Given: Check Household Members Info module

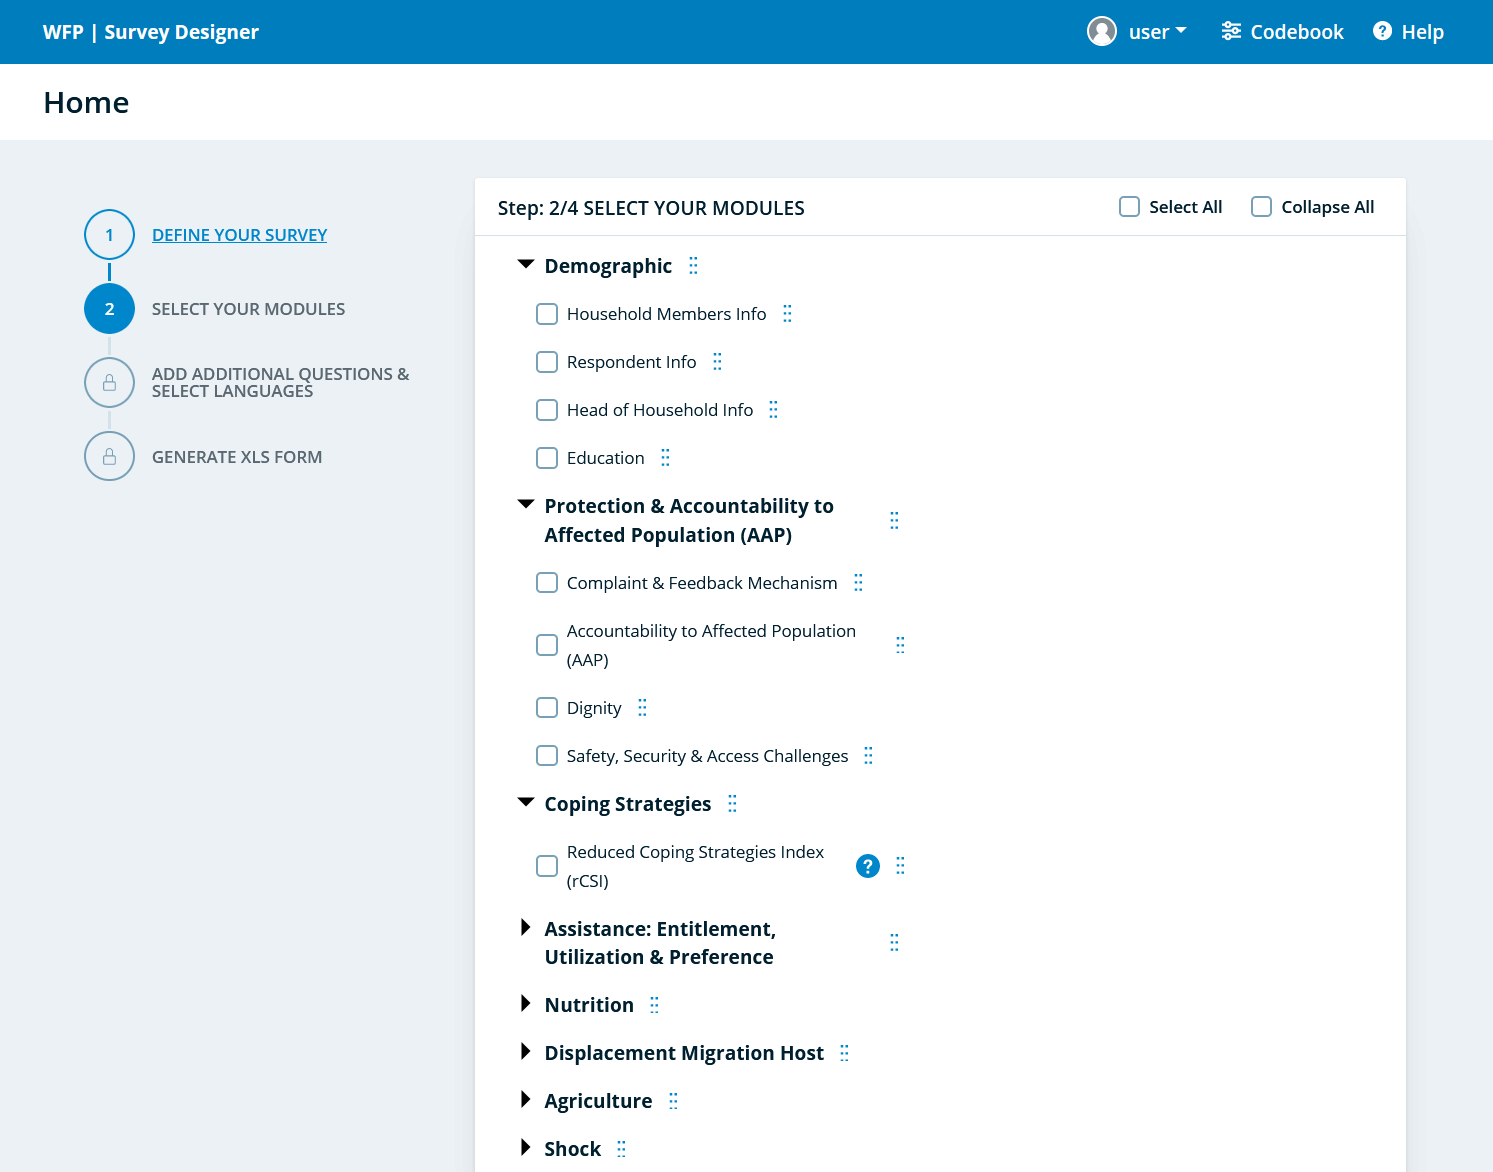Looking at the screenshot, I should click(x=547, y=314).
